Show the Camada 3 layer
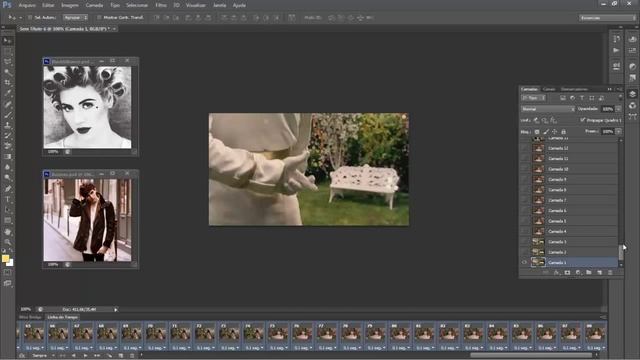This screenshot has height=360, width=640. coord(524,242)
